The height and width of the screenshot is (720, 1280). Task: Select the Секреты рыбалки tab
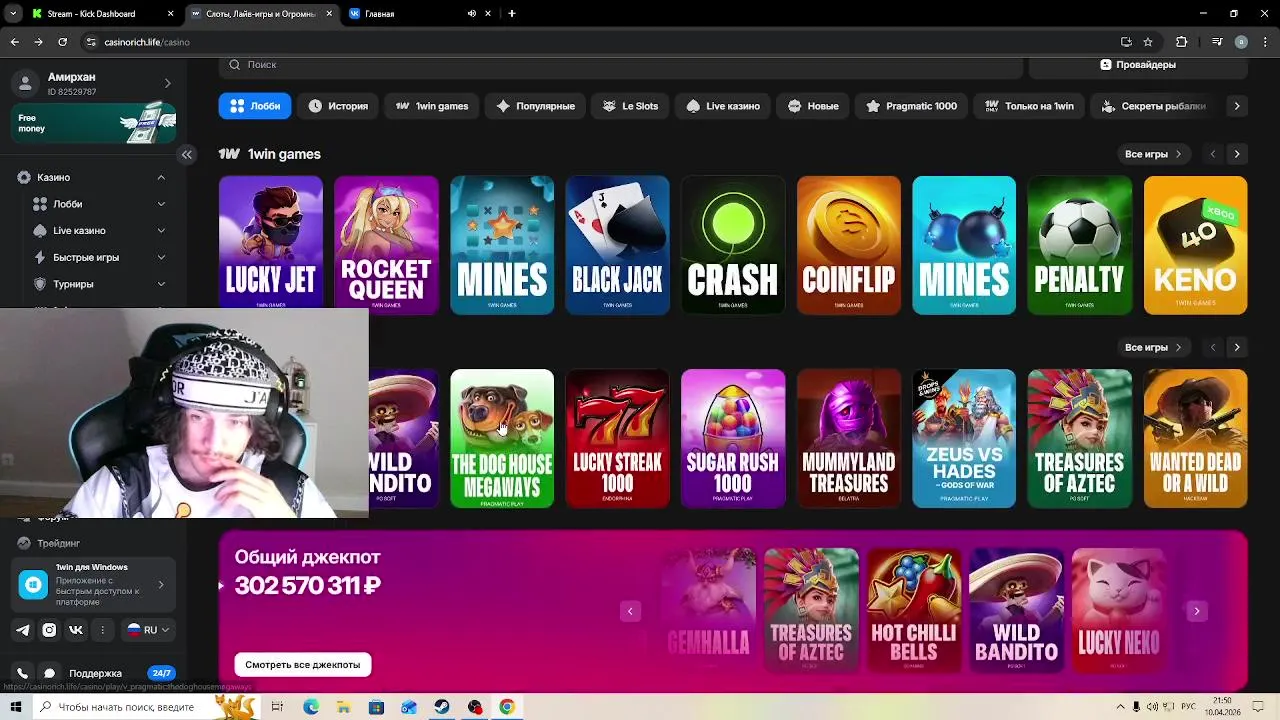point(1153,106)
